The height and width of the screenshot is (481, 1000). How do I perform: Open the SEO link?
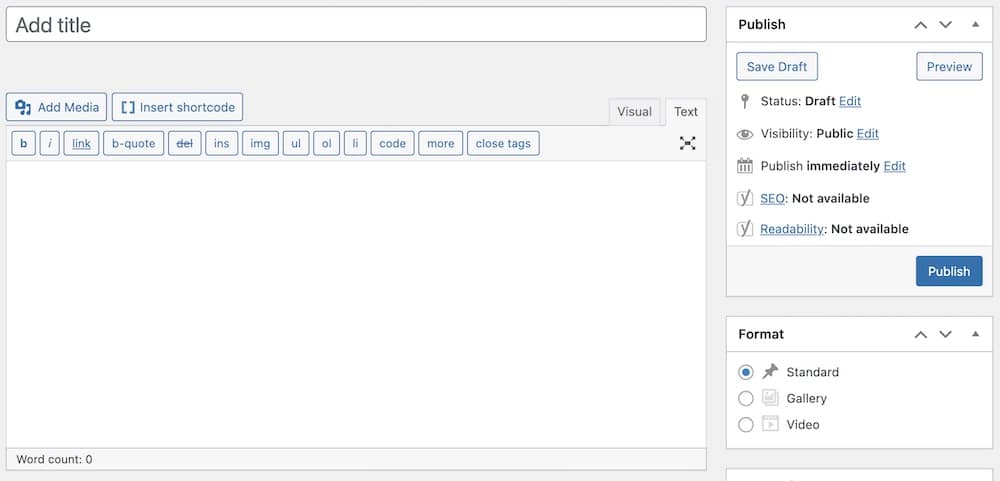(772, 198)
